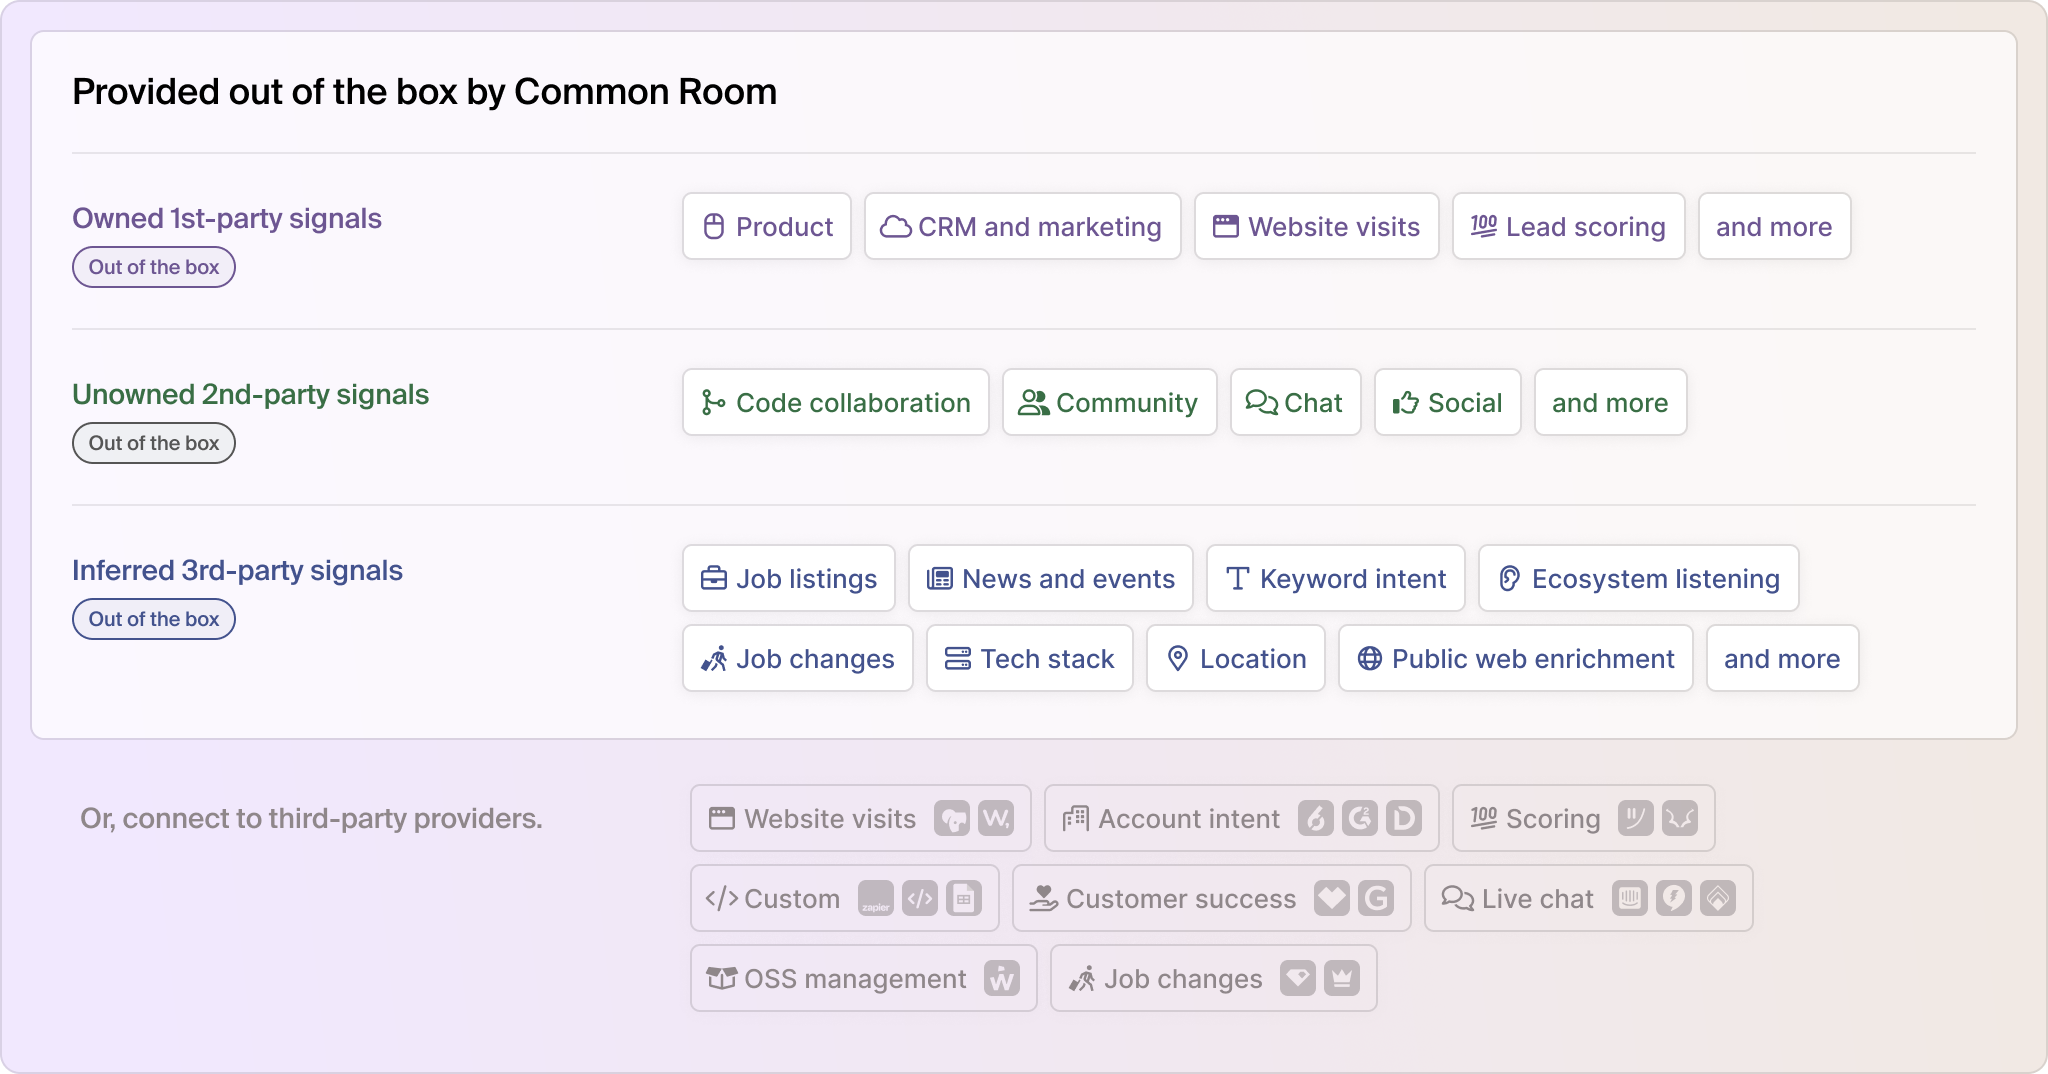Select the thumbs-up icon beside Social

[x=1406, y=403]
